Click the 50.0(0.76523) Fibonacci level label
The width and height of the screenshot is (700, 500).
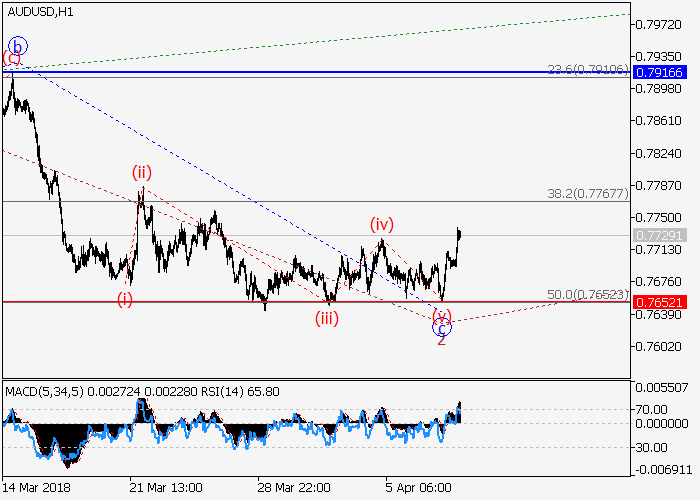(588, 295)
